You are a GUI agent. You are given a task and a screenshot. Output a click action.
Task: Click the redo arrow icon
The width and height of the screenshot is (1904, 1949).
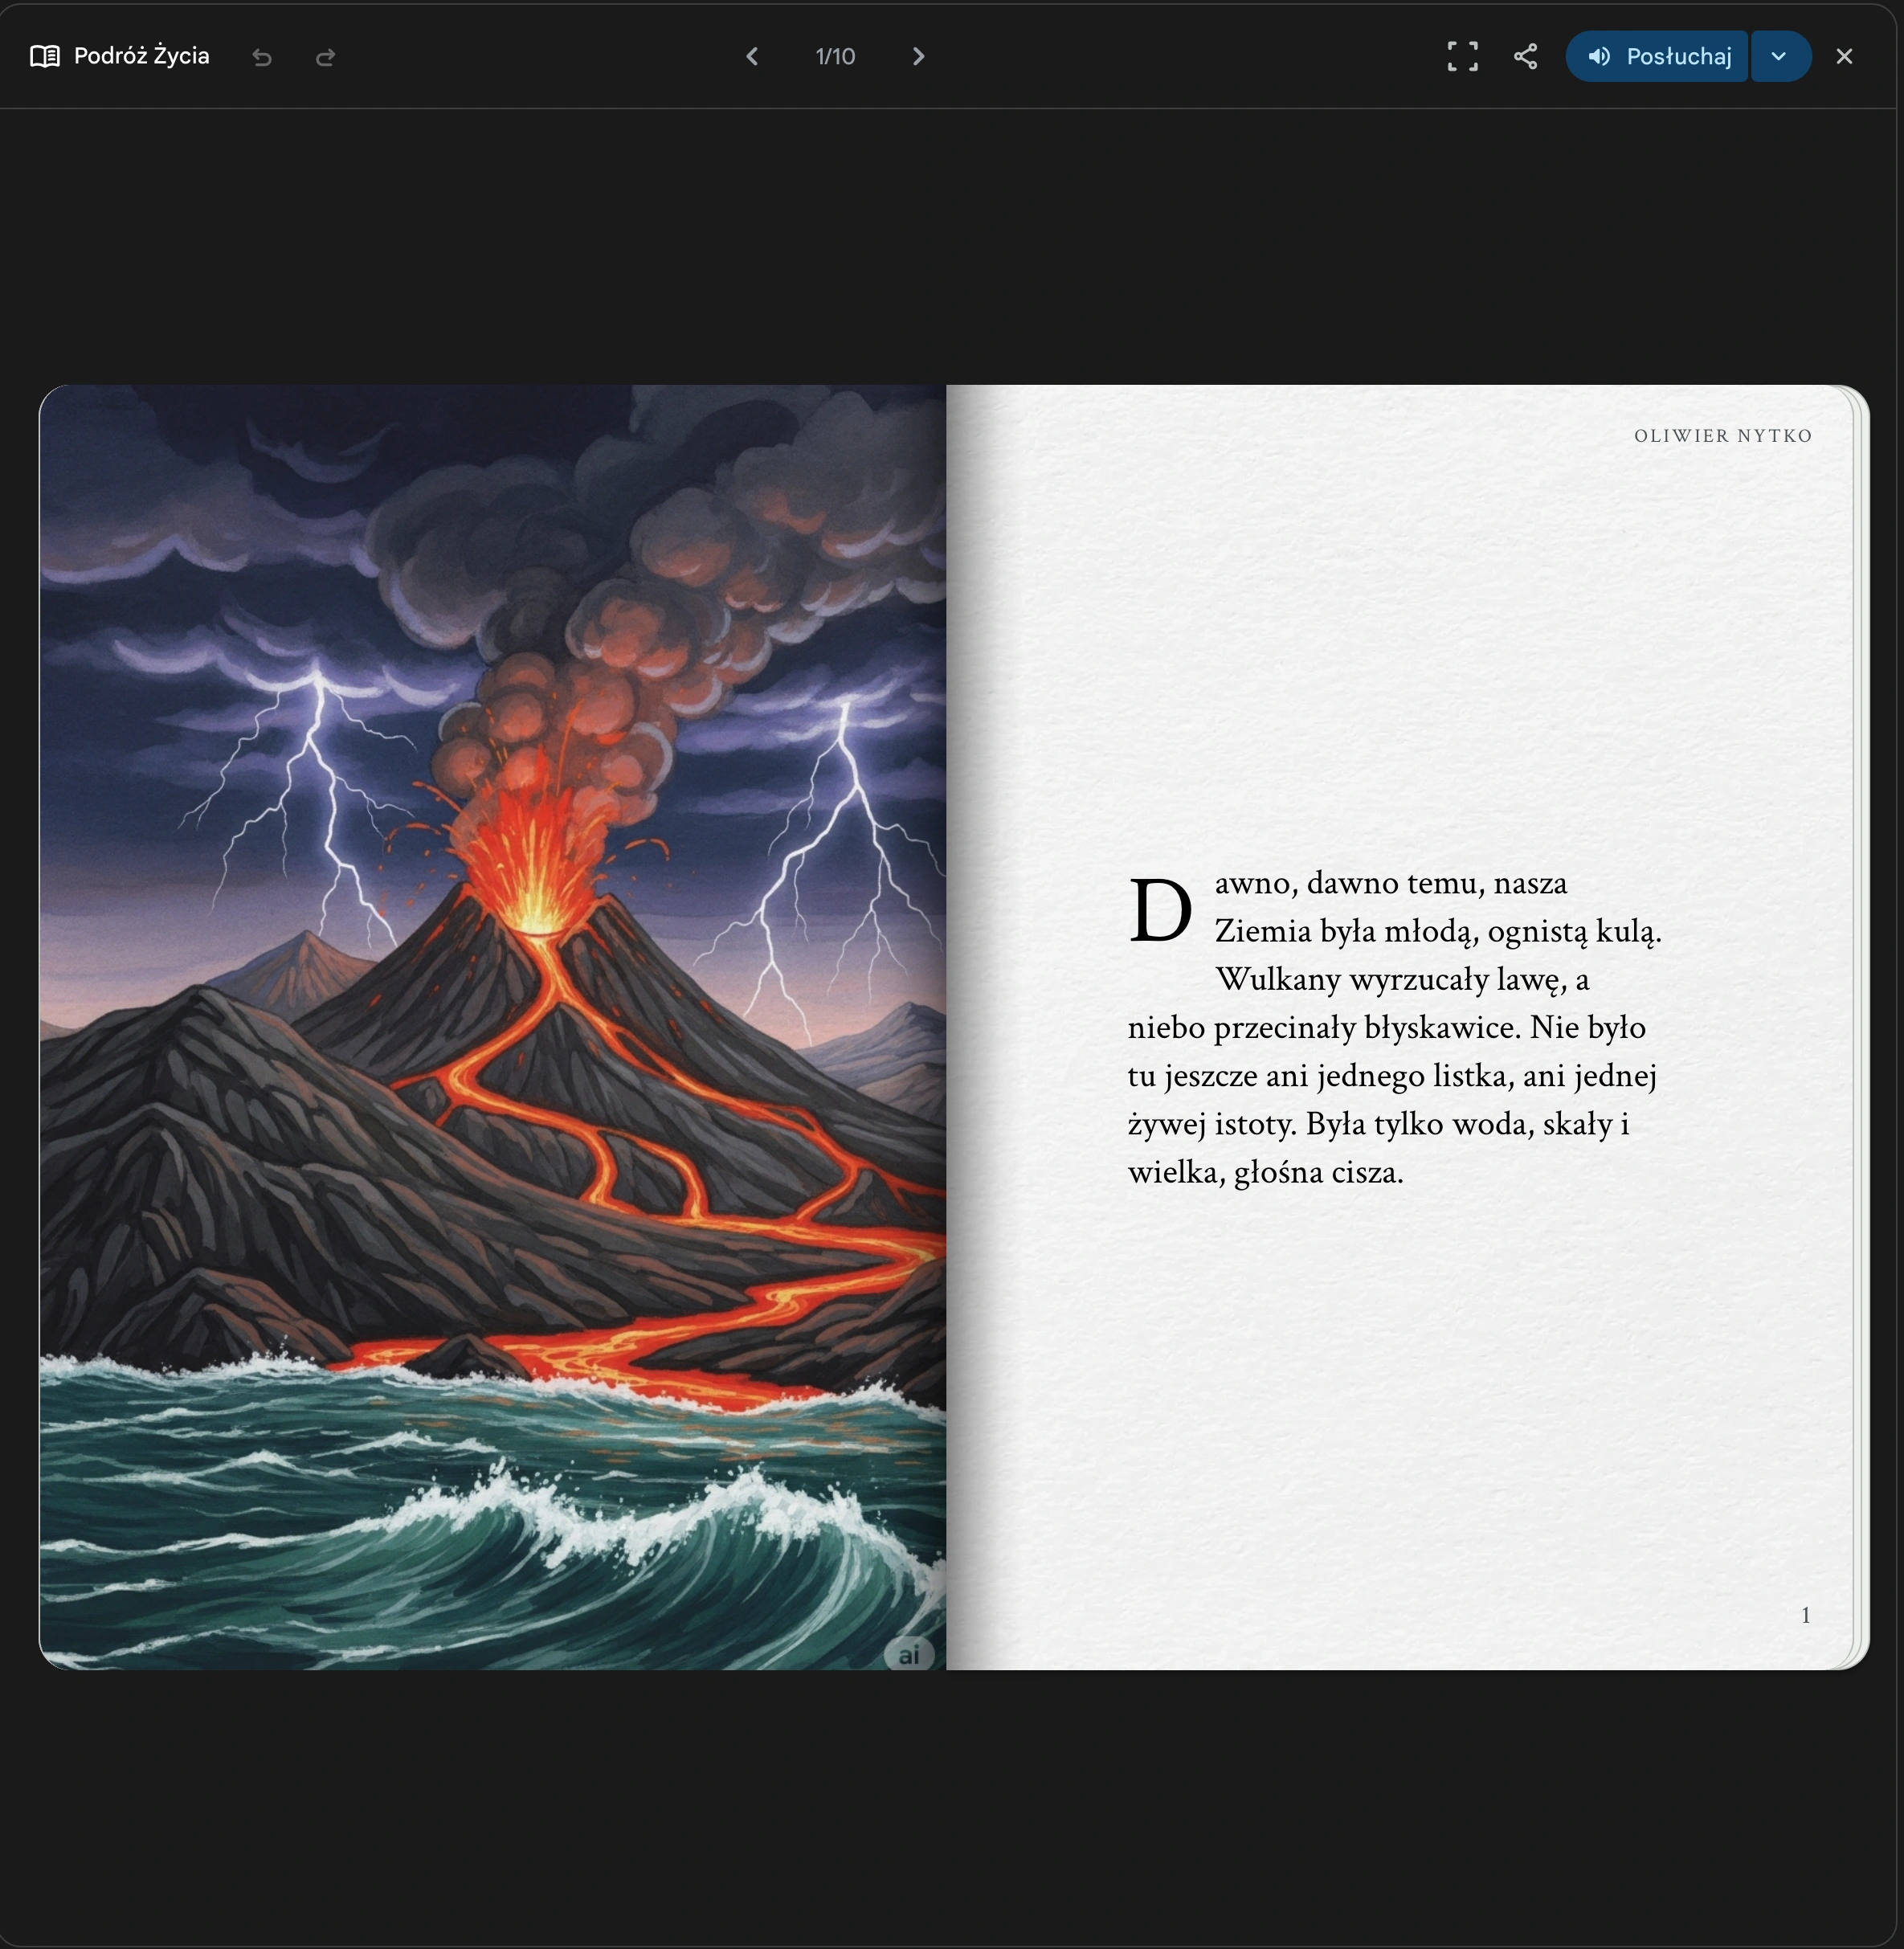click(x=325, y=57)
